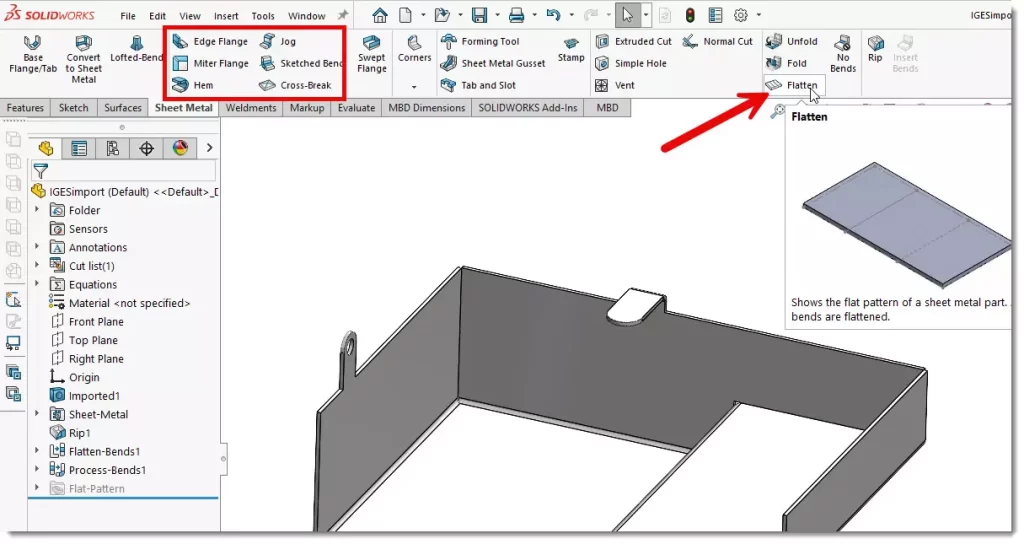Click the Stamp tool
This screenshot has height=544, width=1024.
[571, 49]
